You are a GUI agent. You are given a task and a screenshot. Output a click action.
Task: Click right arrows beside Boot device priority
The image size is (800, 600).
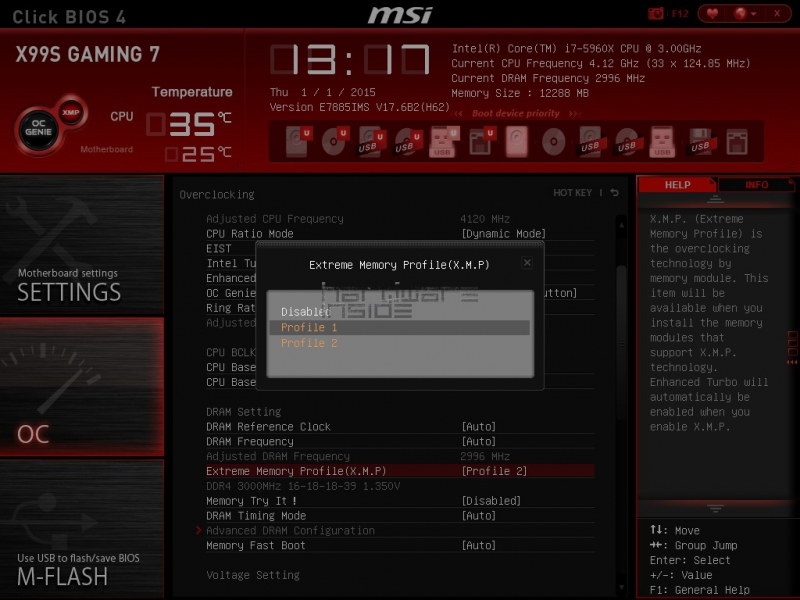(x=574, y=113)
